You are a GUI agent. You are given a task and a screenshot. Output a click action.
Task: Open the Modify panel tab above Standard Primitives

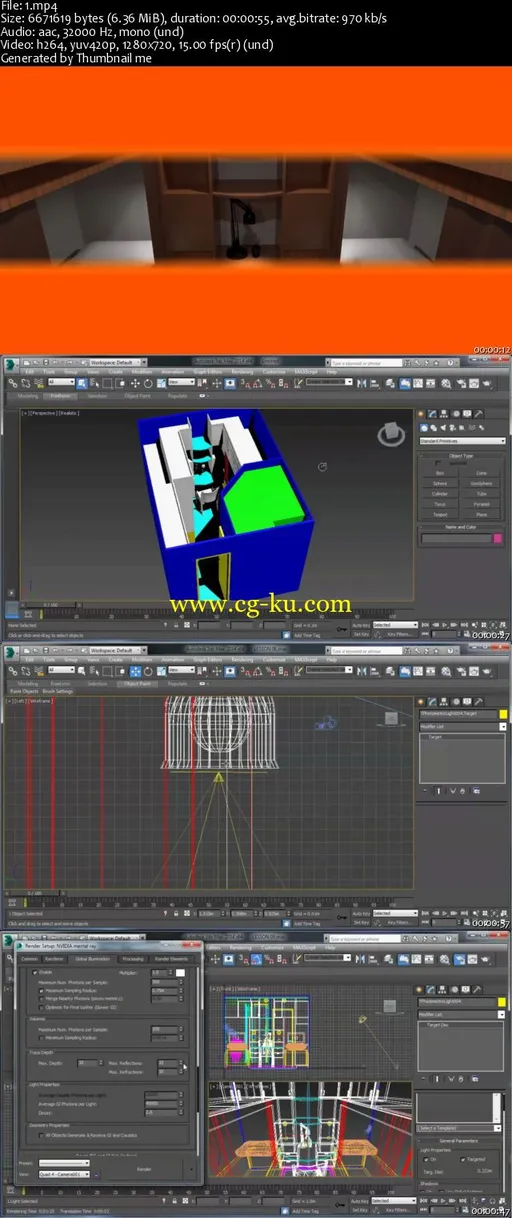432,414
